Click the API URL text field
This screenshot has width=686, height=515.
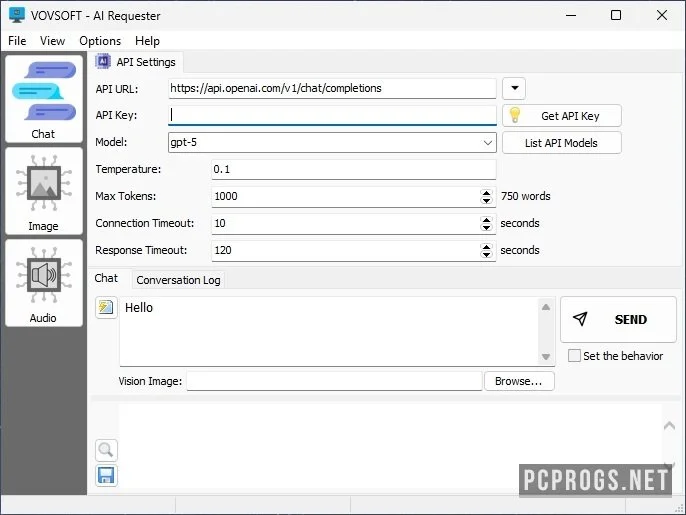click(332, 88)
